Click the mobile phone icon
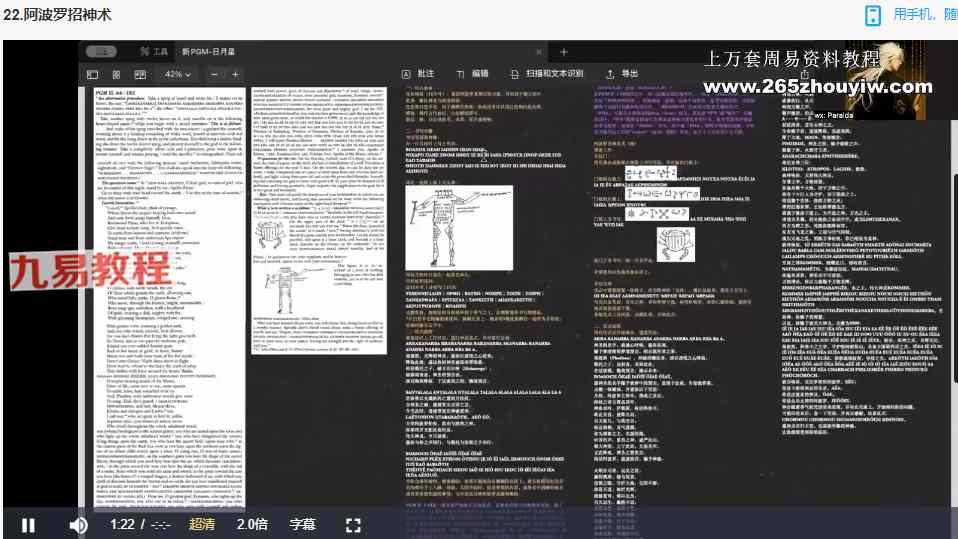 coord(872,15)
